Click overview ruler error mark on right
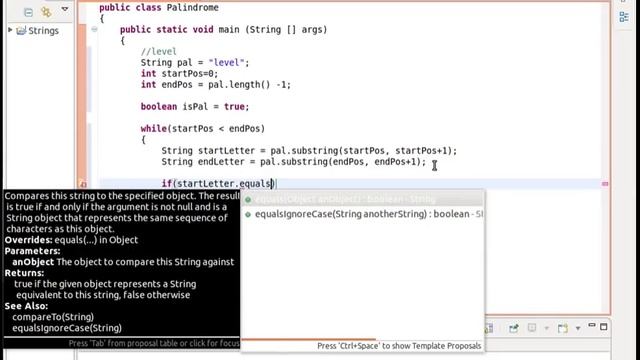640x360 pixels. click(x=605, y=184)
